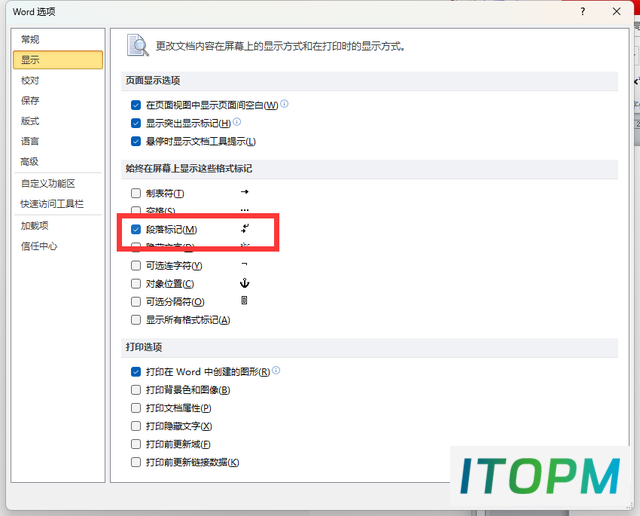
Task: Uncheck 悬停时显示文档工具提示
Action: point(136,141)
